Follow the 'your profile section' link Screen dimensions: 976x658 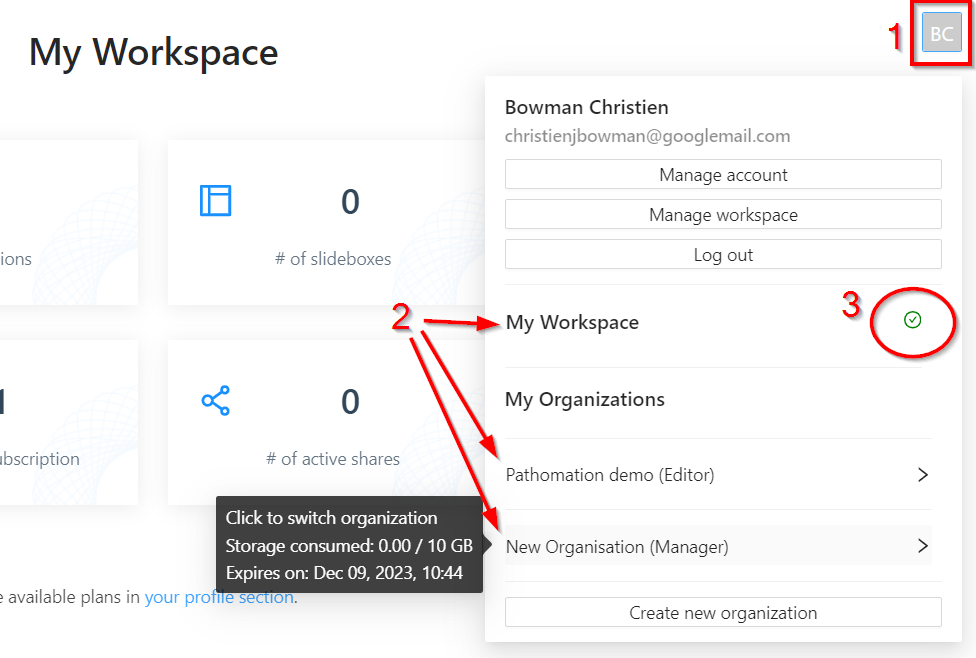(x=219, y=598)
